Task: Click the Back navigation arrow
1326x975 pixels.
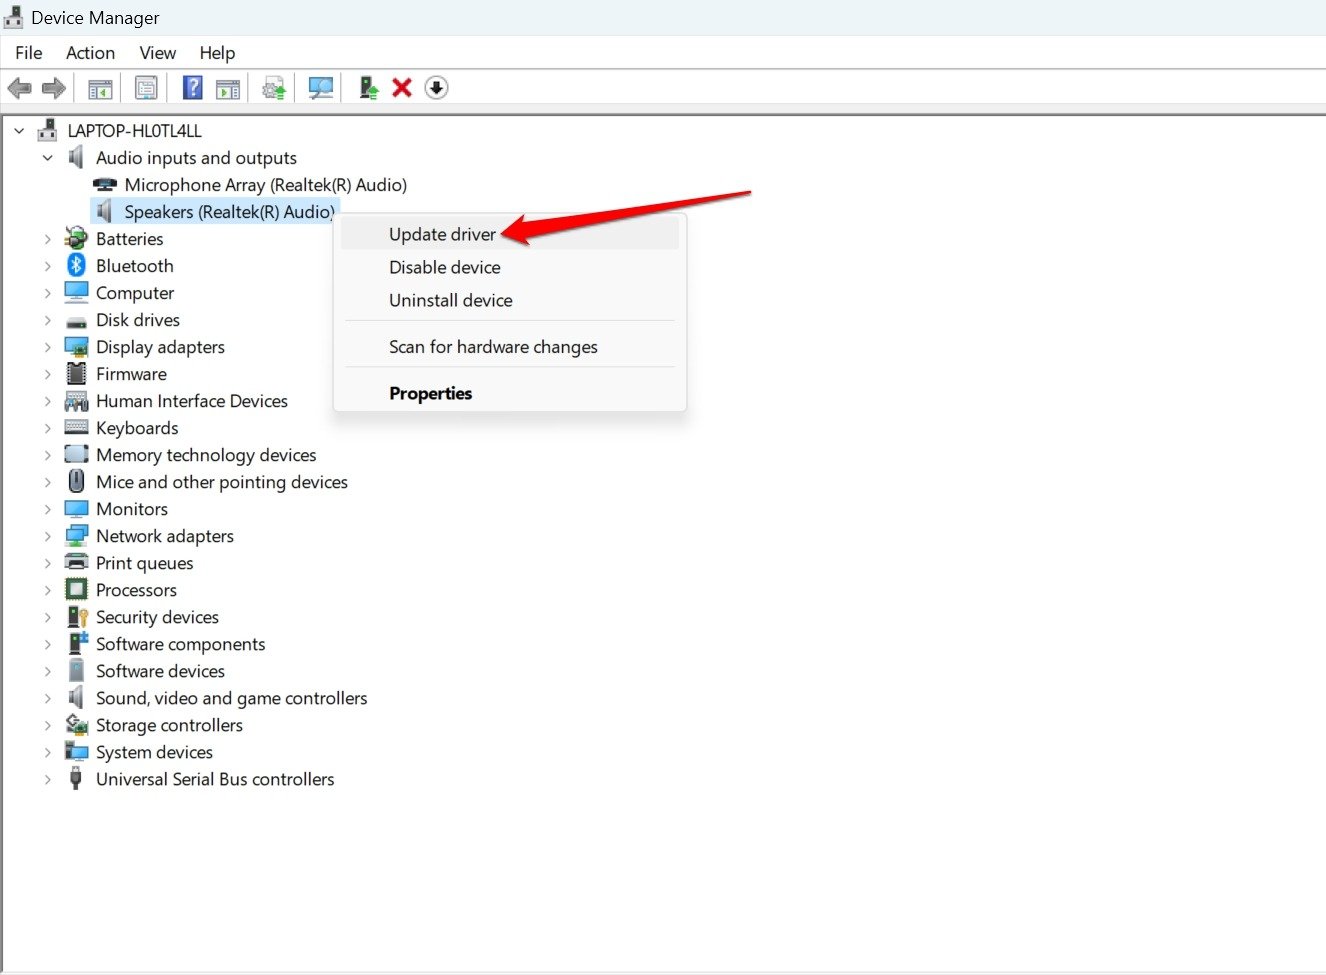Action: pyautogui.click(x=19, y=87)
